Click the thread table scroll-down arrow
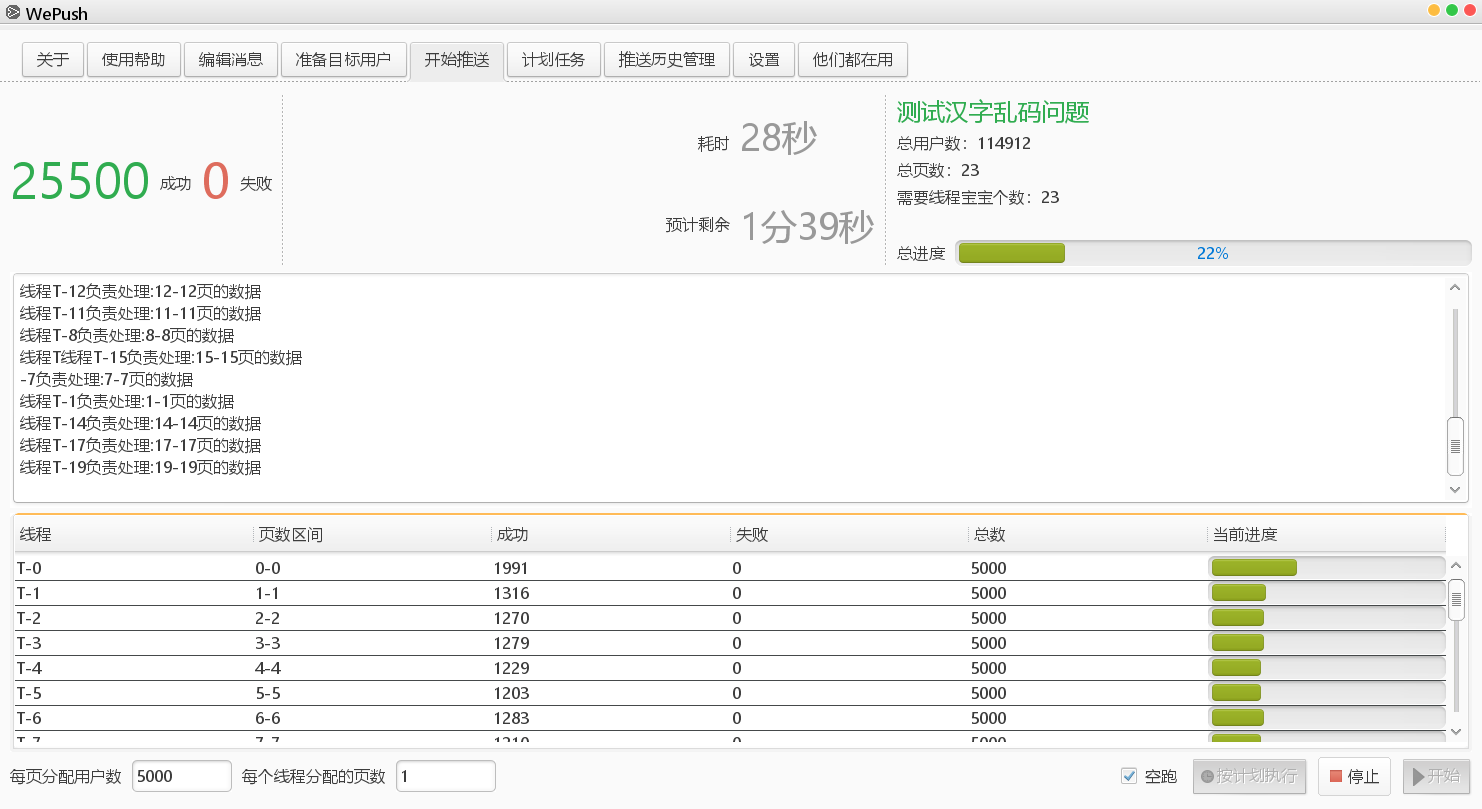The height and width of the screenshot is (809, 1482). click(1456, 733)
